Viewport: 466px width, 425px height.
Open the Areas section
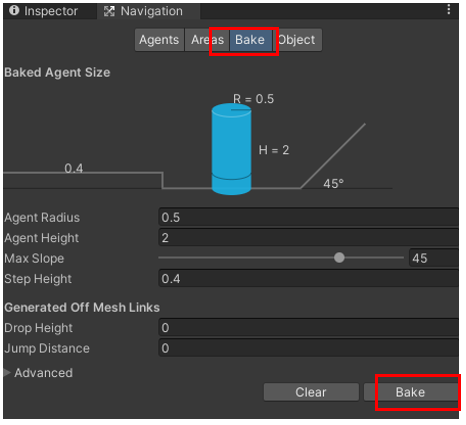pos(207,40)
